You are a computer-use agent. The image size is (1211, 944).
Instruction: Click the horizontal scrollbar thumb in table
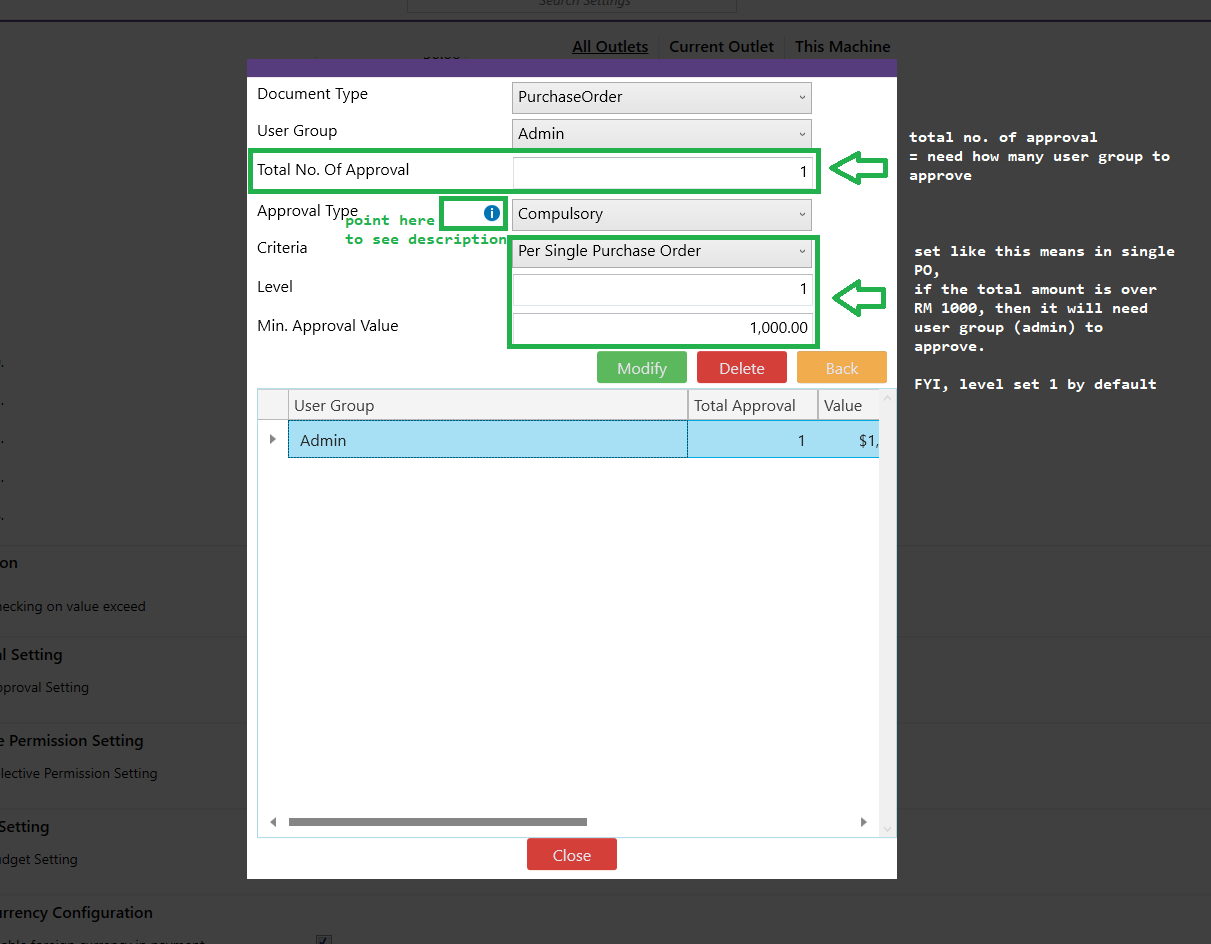(x=437, y=822)
